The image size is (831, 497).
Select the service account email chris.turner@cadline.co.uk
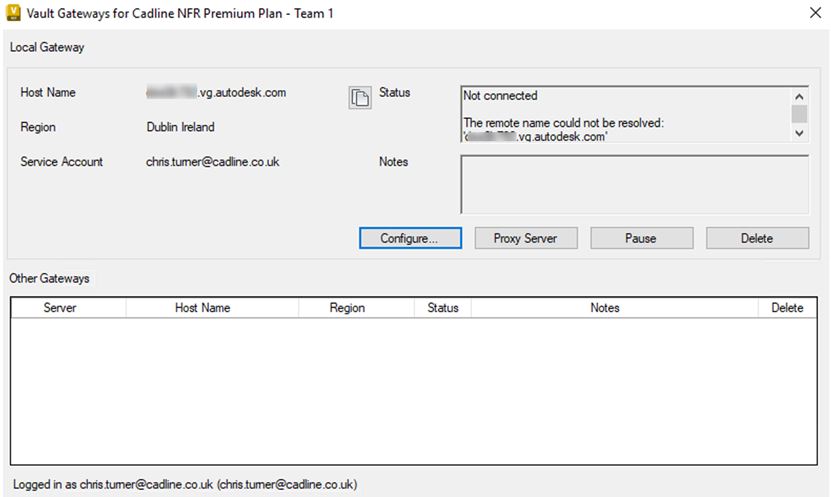click(x=213, y=162)
